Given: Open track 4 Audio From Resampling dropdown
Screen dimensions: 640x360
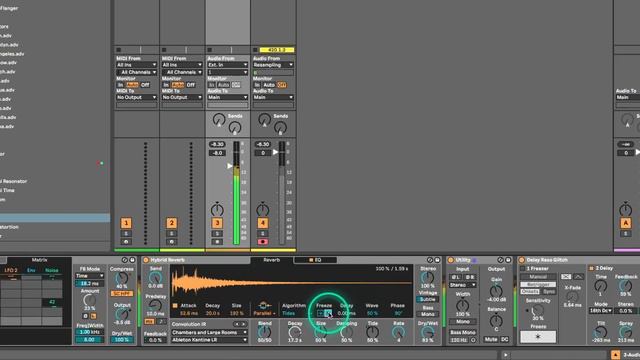Looking at the screenshot, I should click(x=273, y=65).
